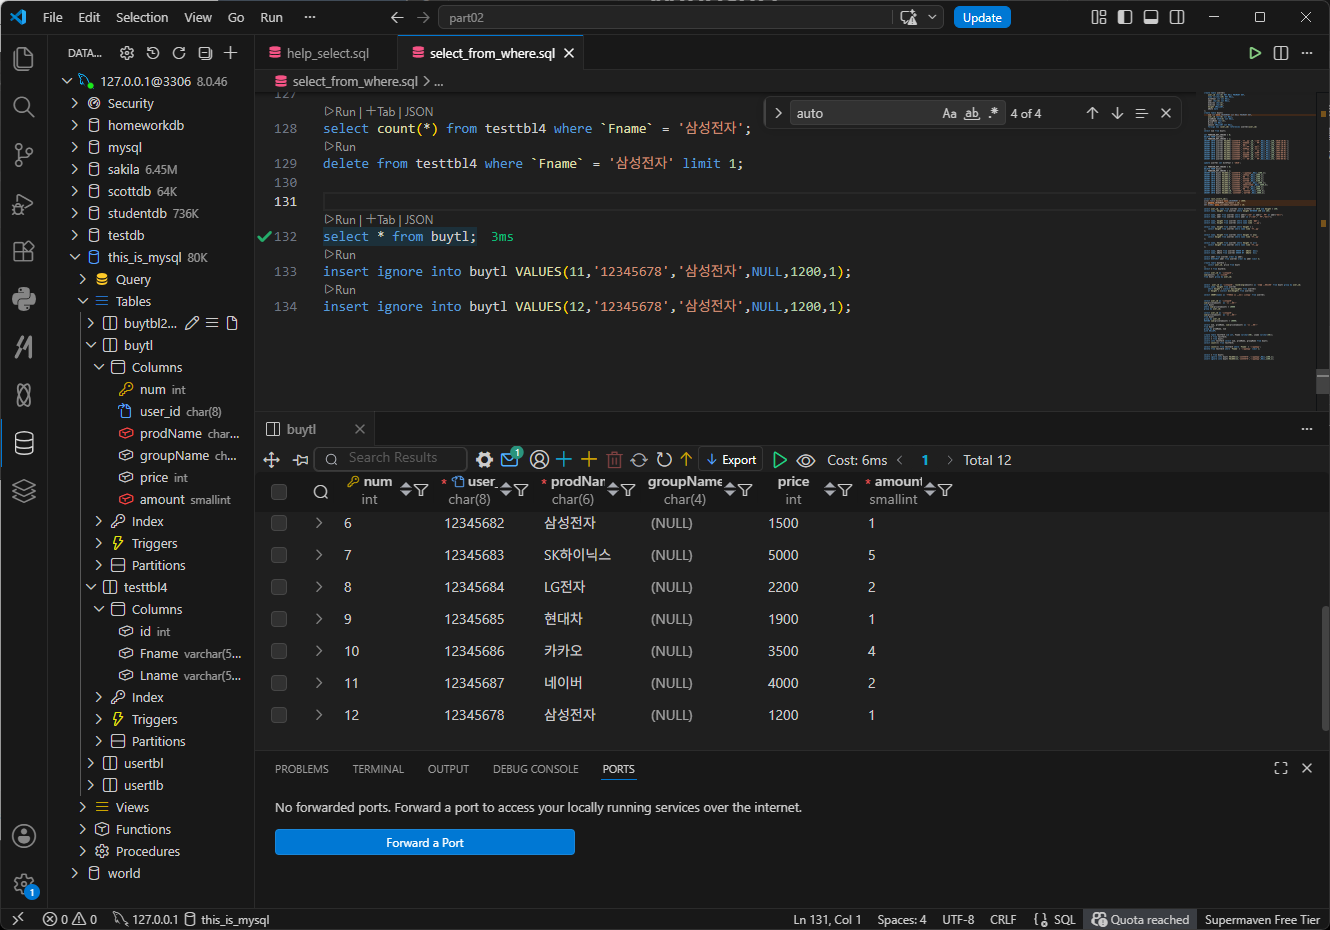Open the Selection menu
Viewport: 1330px width, 930px height.
point(142,17)
